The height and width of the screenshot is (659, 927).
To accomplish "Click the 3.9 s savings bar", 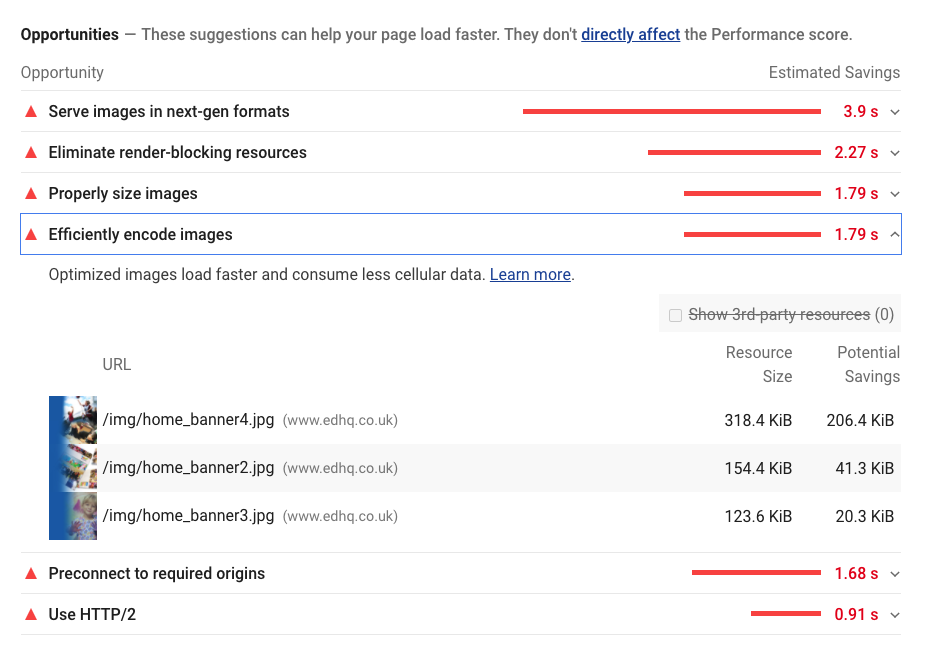I will (x=671, y=111).
